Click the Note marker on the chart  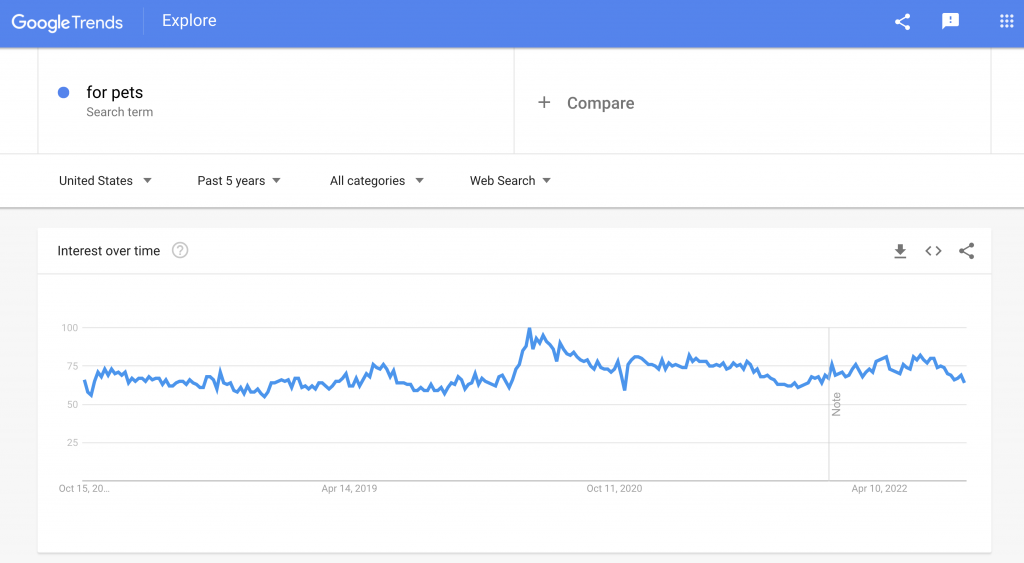pyautogui.click(x=837, y=404)
